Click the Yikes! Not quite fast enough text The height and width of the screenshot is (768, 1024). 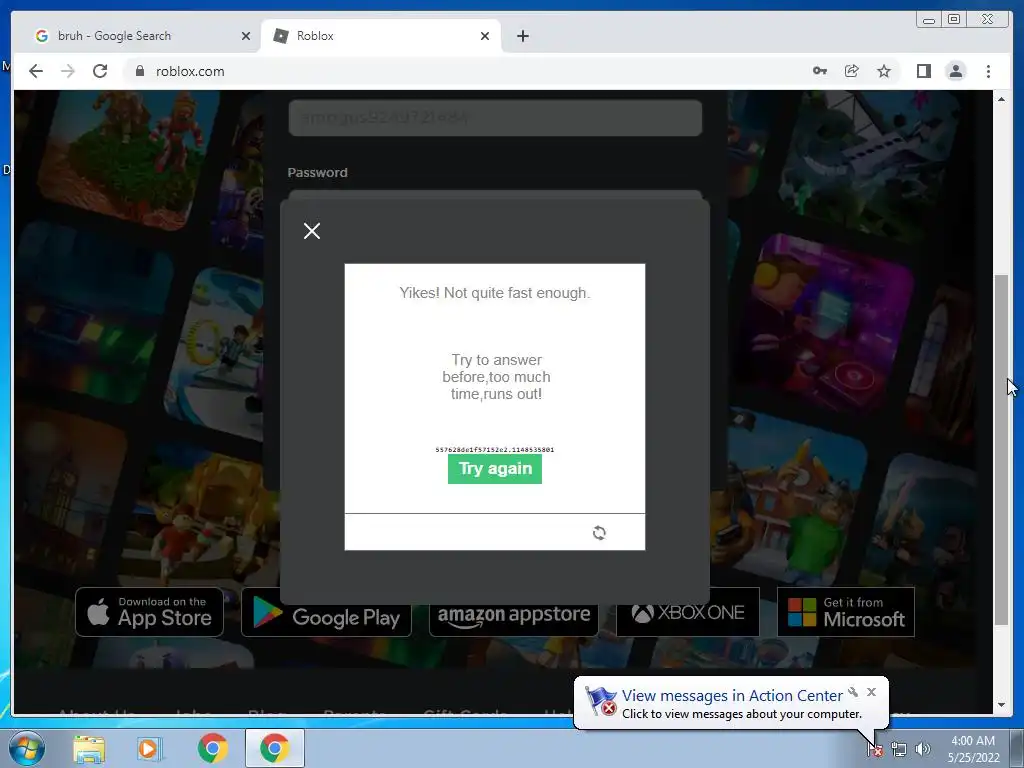click(x=495, y=293)
